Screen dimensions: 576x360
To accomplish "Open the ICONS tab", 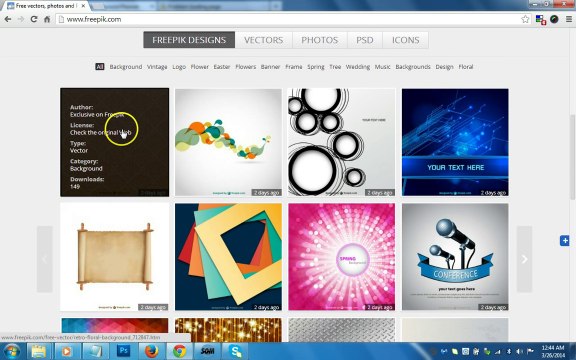I will tap(405, 40).
